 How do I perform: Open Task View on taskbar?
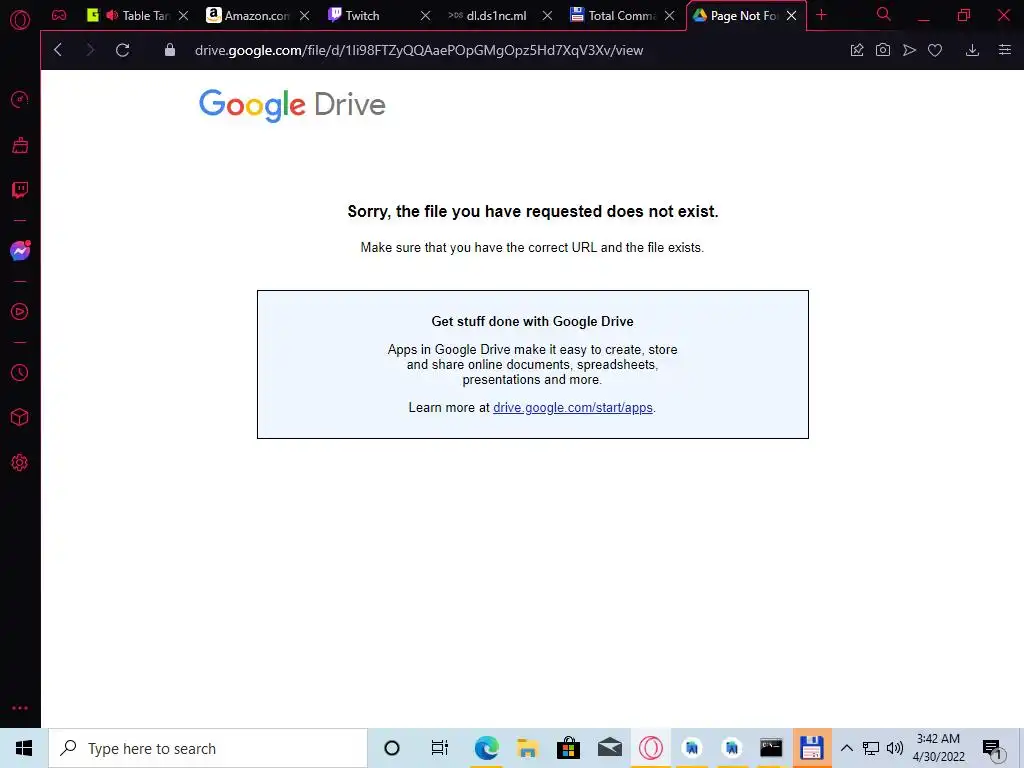[440, 748]
